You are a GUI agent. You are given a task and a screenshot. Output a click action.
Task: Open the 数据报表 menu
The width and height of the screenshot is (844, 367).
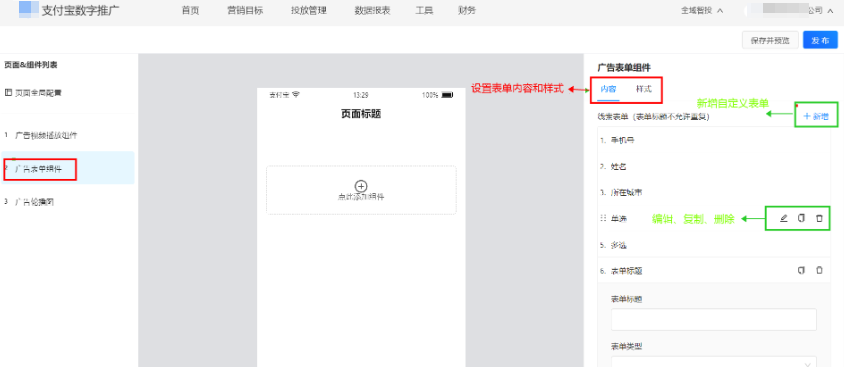click(372, 11)
